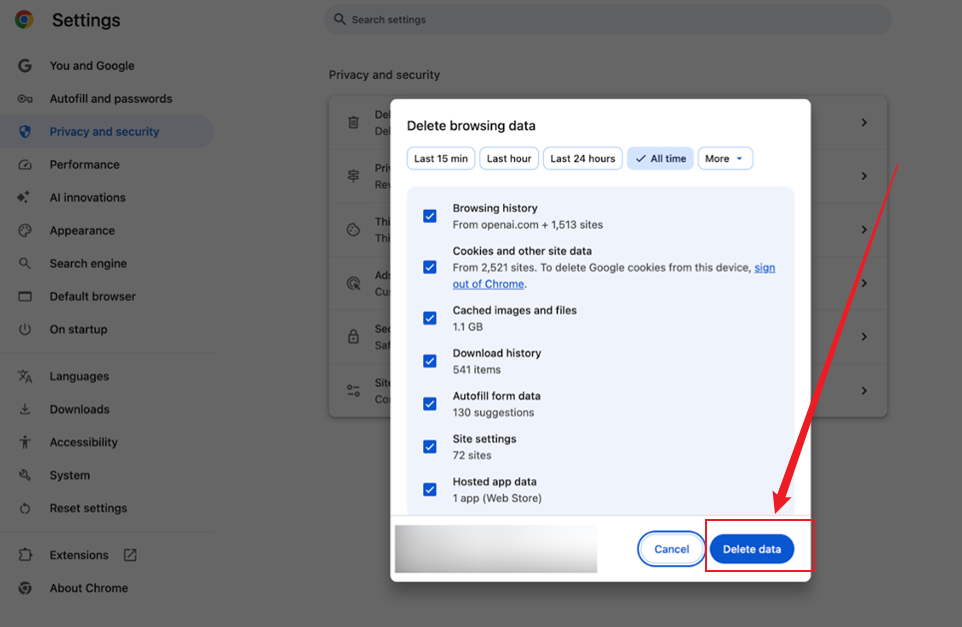Image resolution: width=962 pixels, height=627 pixels.
Task: Disable the Cached images and files checkbox
Action: [x=430, y=317]
